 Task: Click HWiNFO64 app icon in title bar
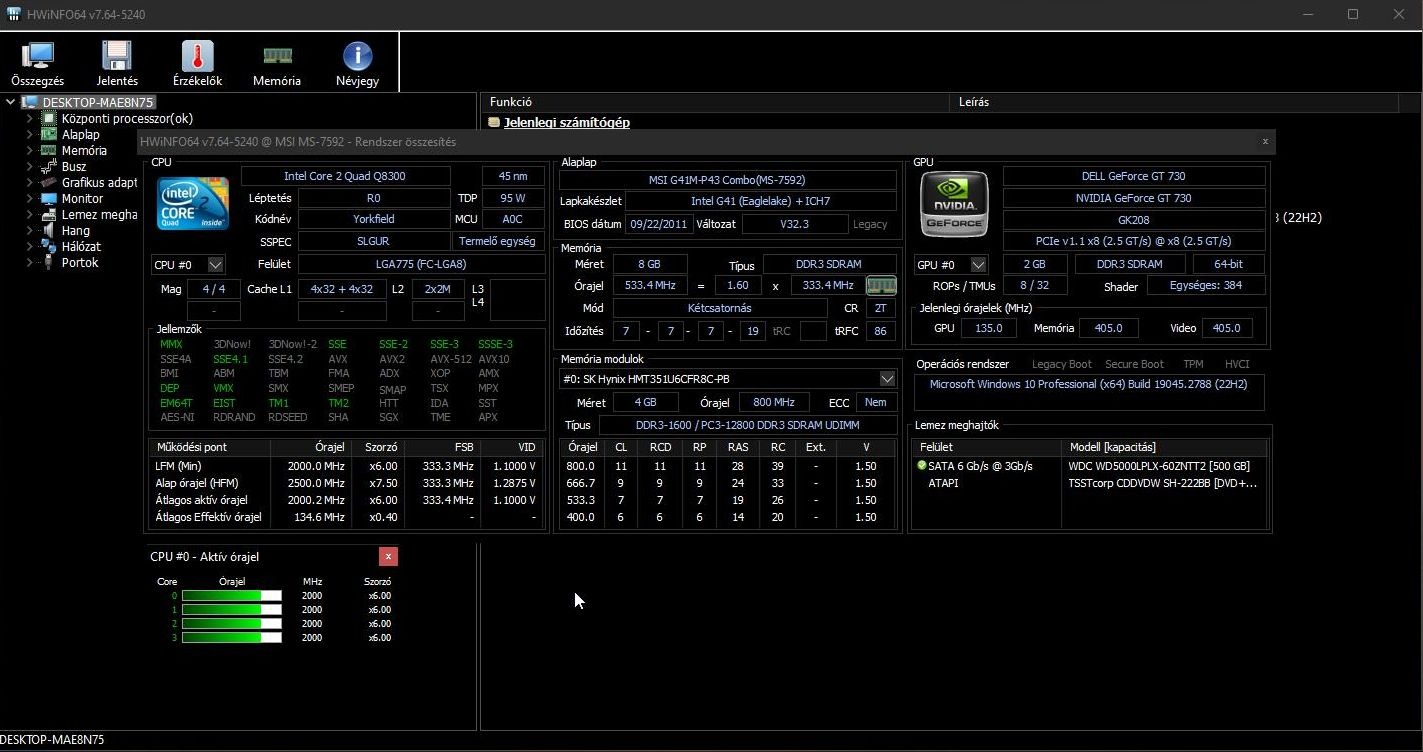point(14,14)
